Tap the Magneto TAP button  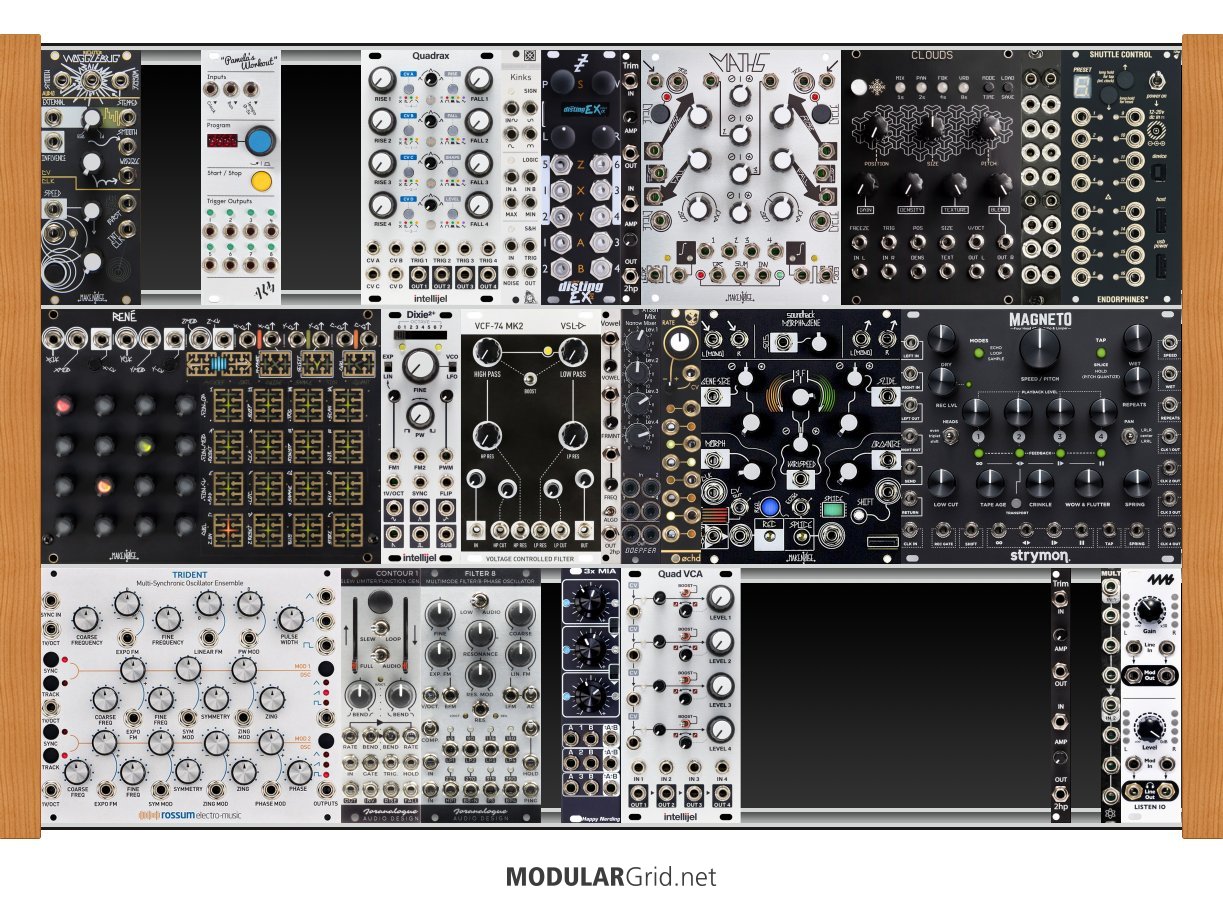pyautogui.click(x=1100, y=352)
